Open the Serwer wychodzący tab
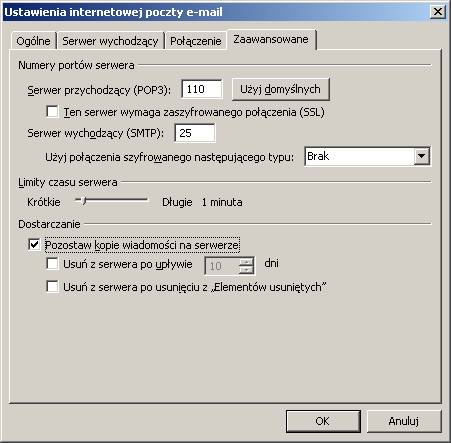The height and width of the screenshot is (443, 451). pos(110,41)
